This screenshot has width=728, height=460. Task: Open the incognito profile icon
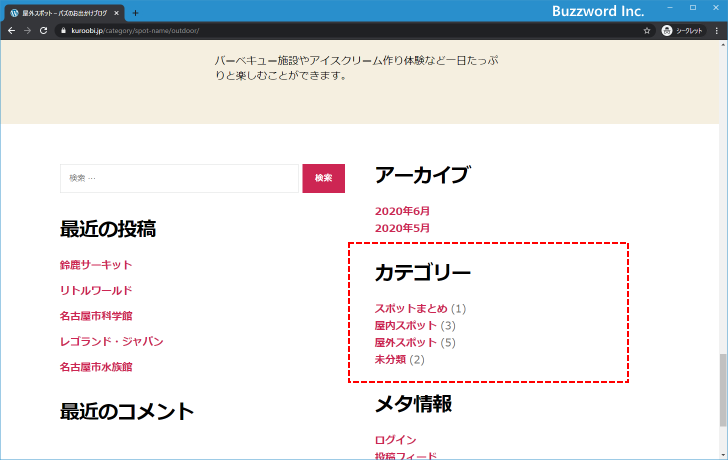click(x=682, y=31)
